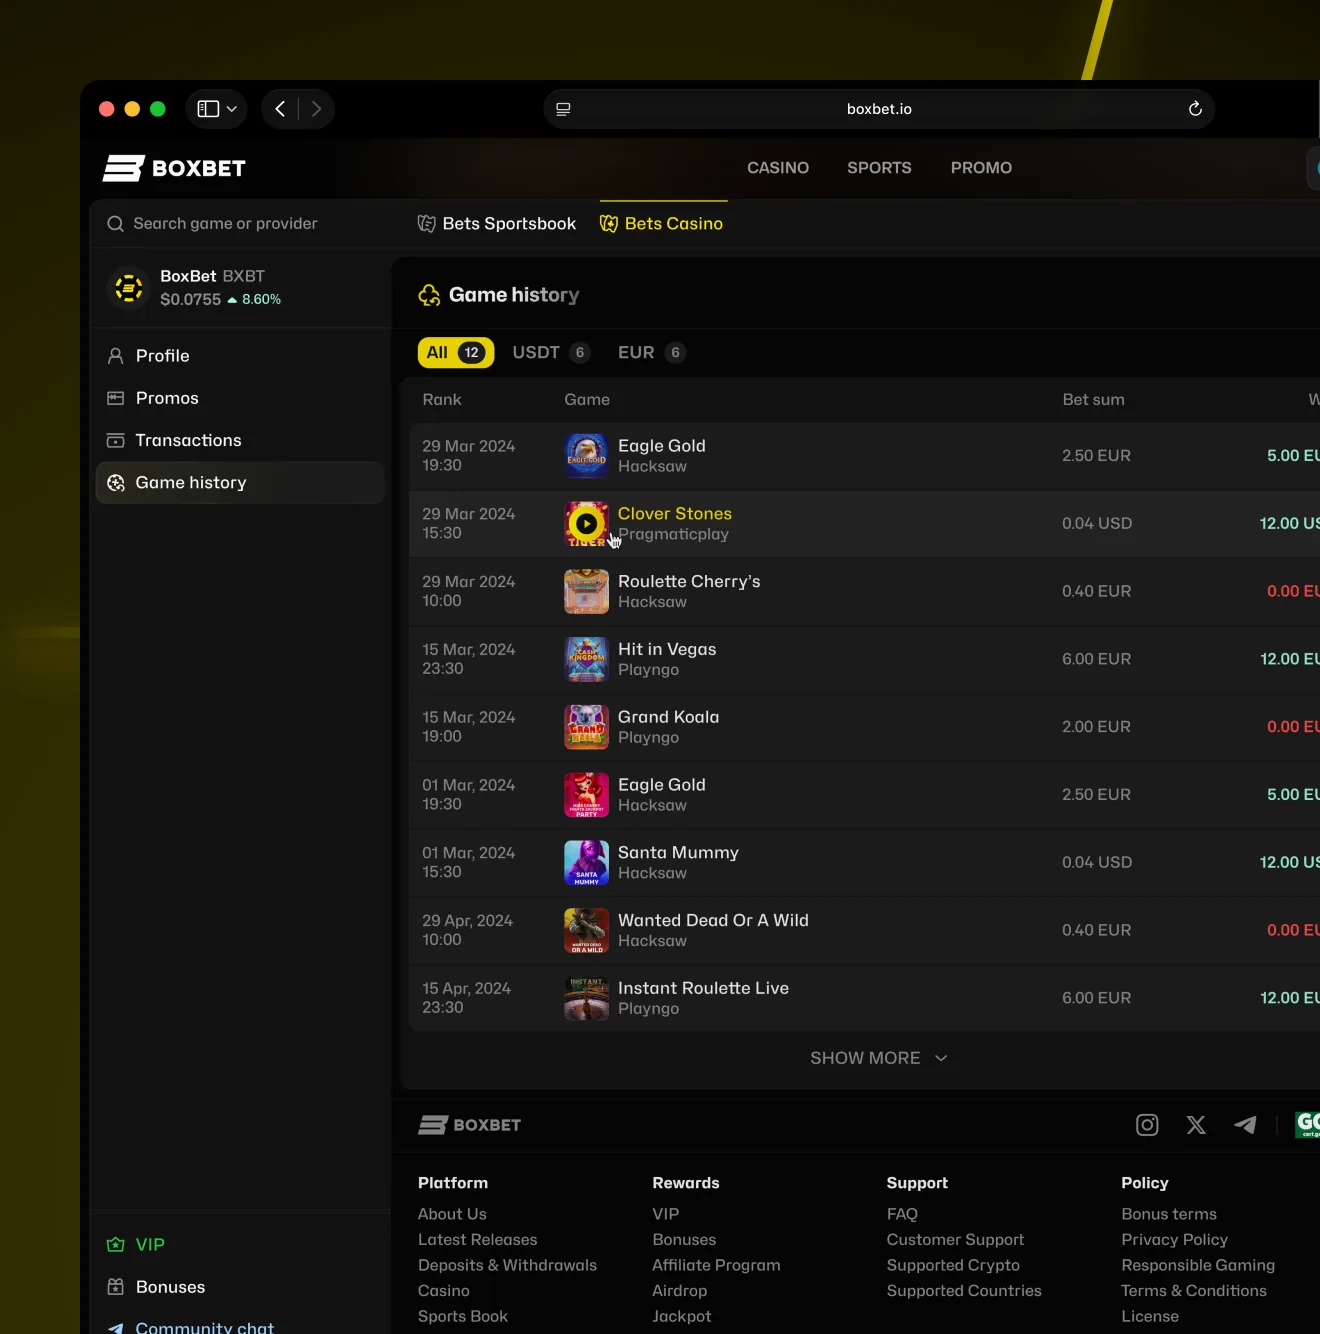Screen dimensions: 1320x1334
Task: Open the Bonus terms footer link
Action: [x=1169, y=1214]
